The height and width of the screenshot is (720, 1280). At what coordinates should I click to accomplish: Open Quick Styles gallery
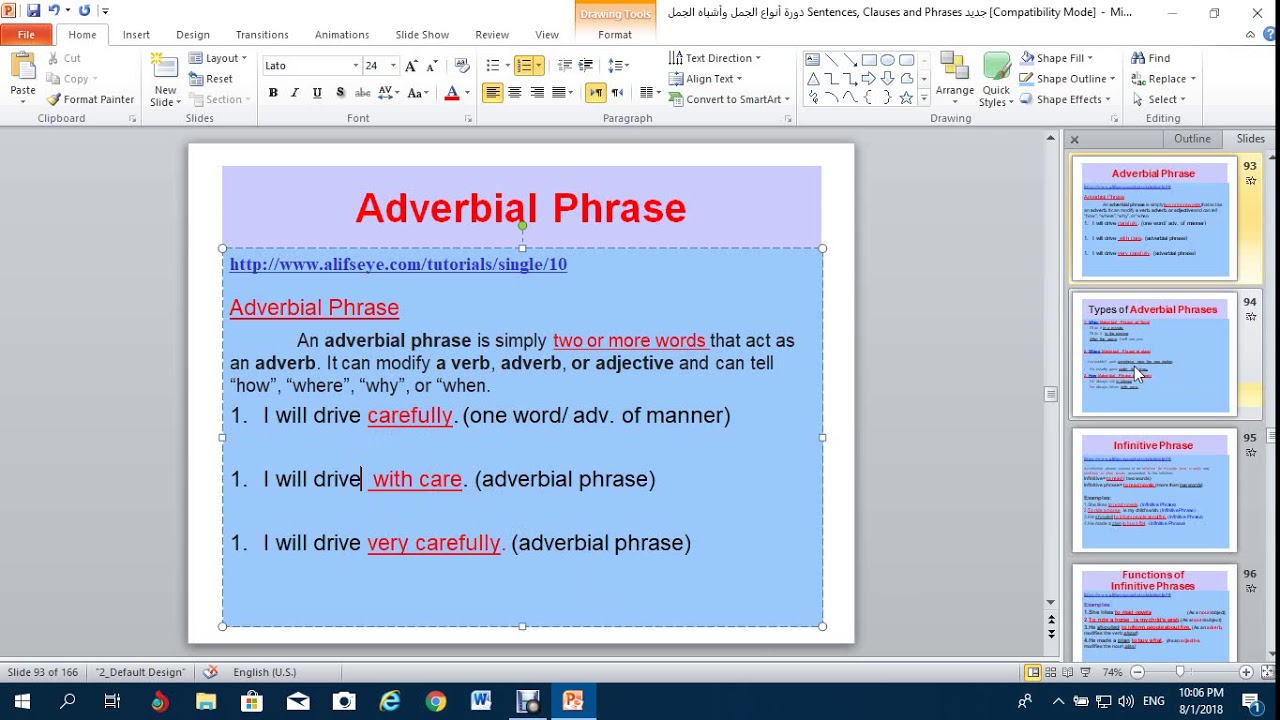996,80
